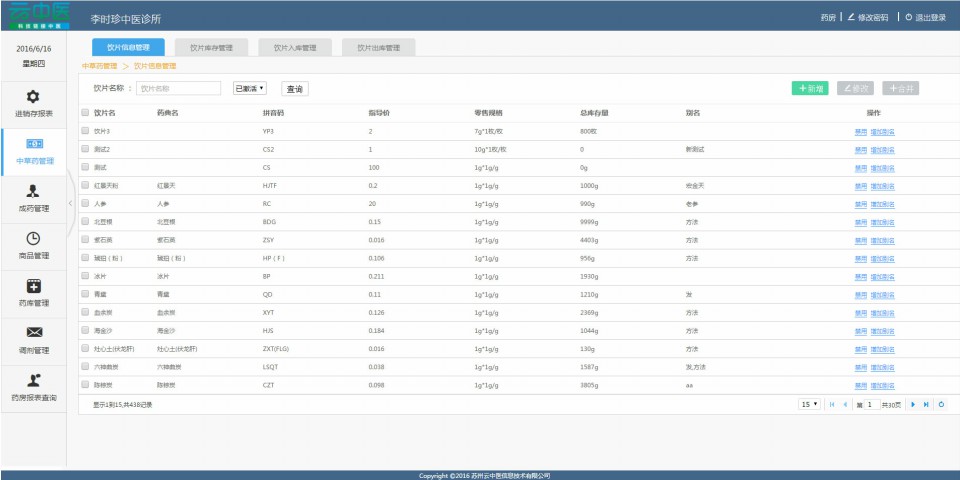The height and width of the screenshot is (480, 960).
Task: Switch to the 饮片入库管理 tab
Action: (x=295, y=47)
